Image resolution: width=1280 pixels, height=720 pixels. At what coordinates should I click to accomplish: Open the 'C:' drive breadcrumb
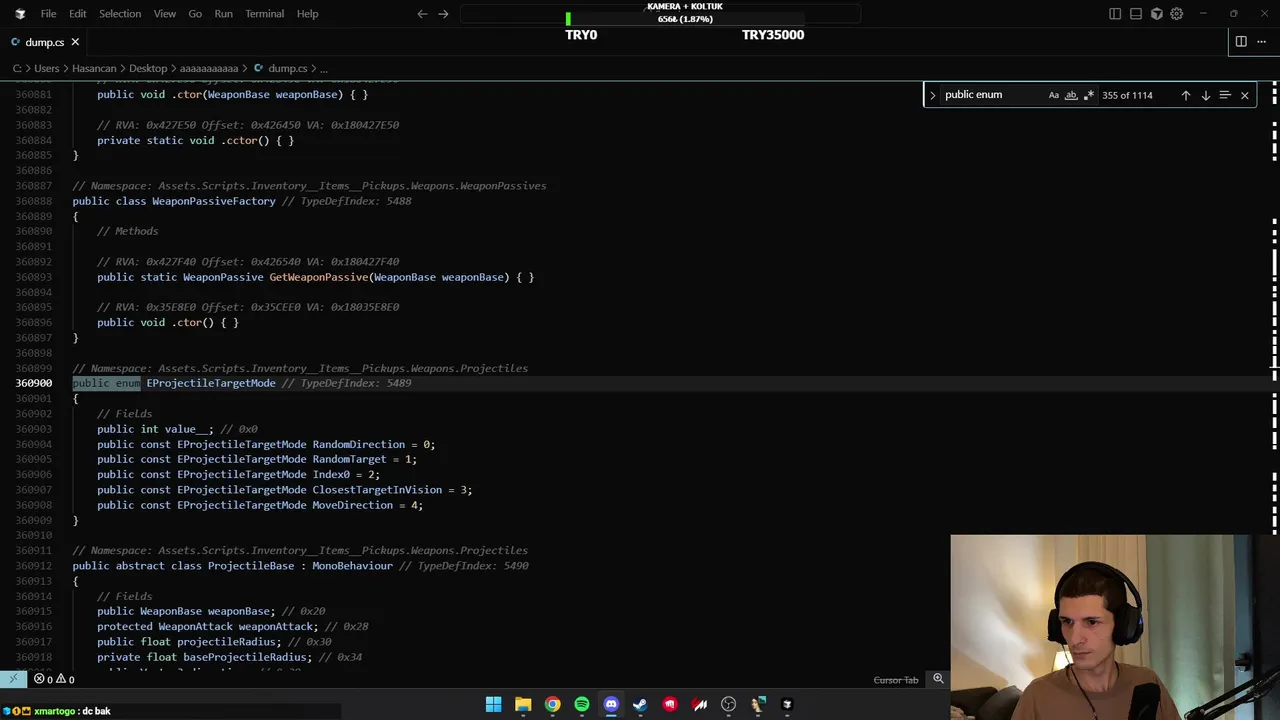click(x=17, y=69)
